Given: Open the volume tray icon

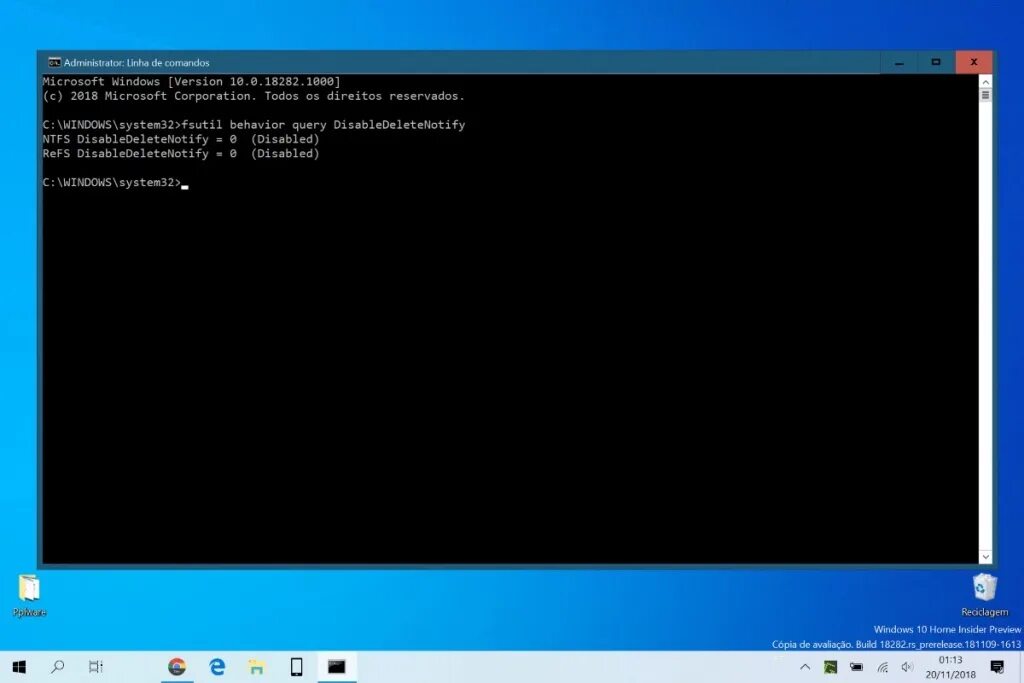Looking at the screenshot, I should (906, 666).
